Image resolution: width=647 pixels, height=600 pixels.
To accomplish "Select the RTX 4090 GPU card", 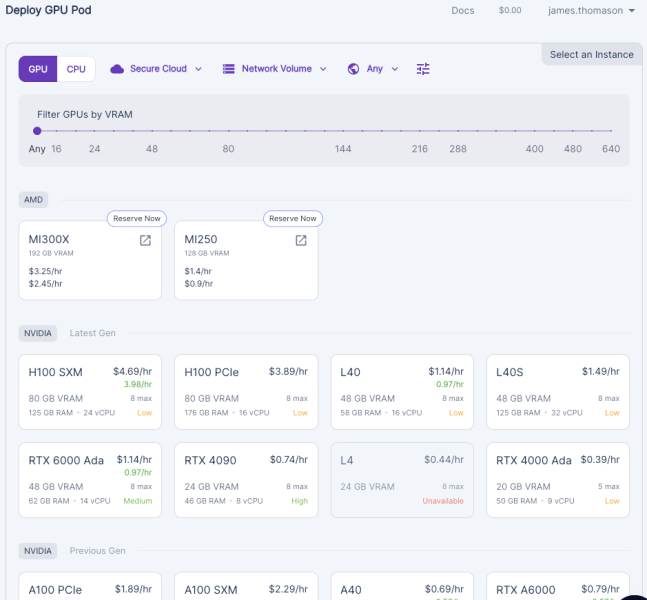I will [246, 480].
